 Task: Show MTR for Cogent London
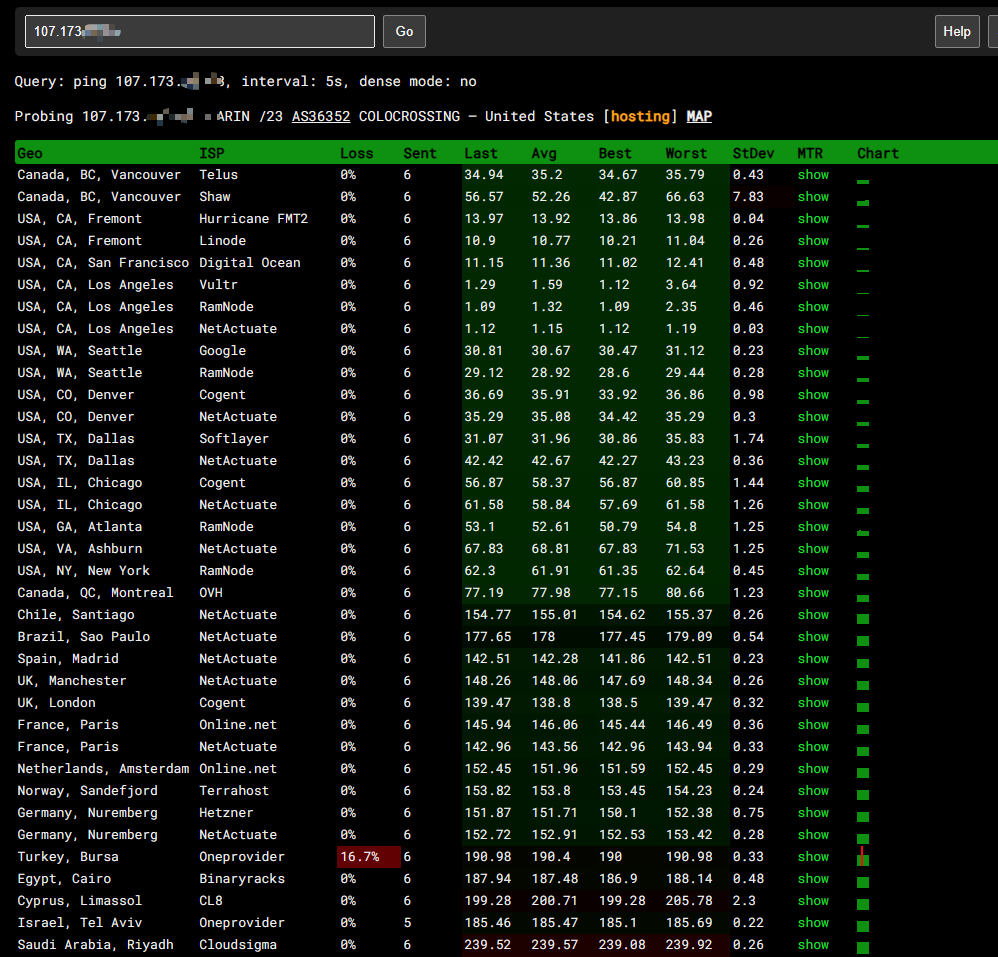coord(813,703)
